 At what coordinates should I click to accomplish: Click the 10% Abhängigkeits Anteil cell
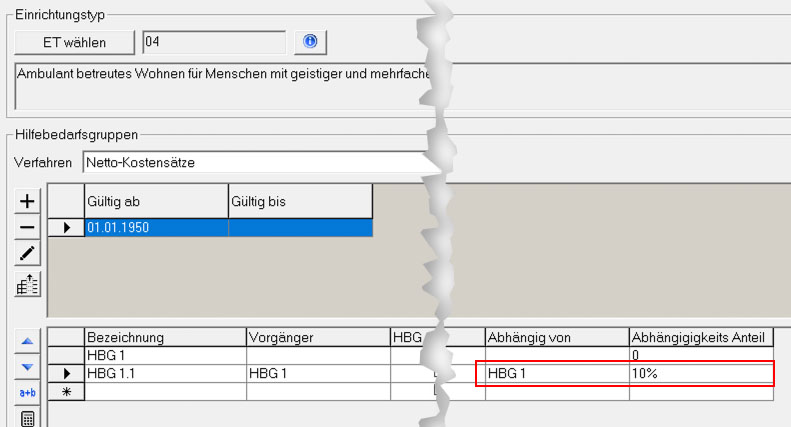(700, 373)
